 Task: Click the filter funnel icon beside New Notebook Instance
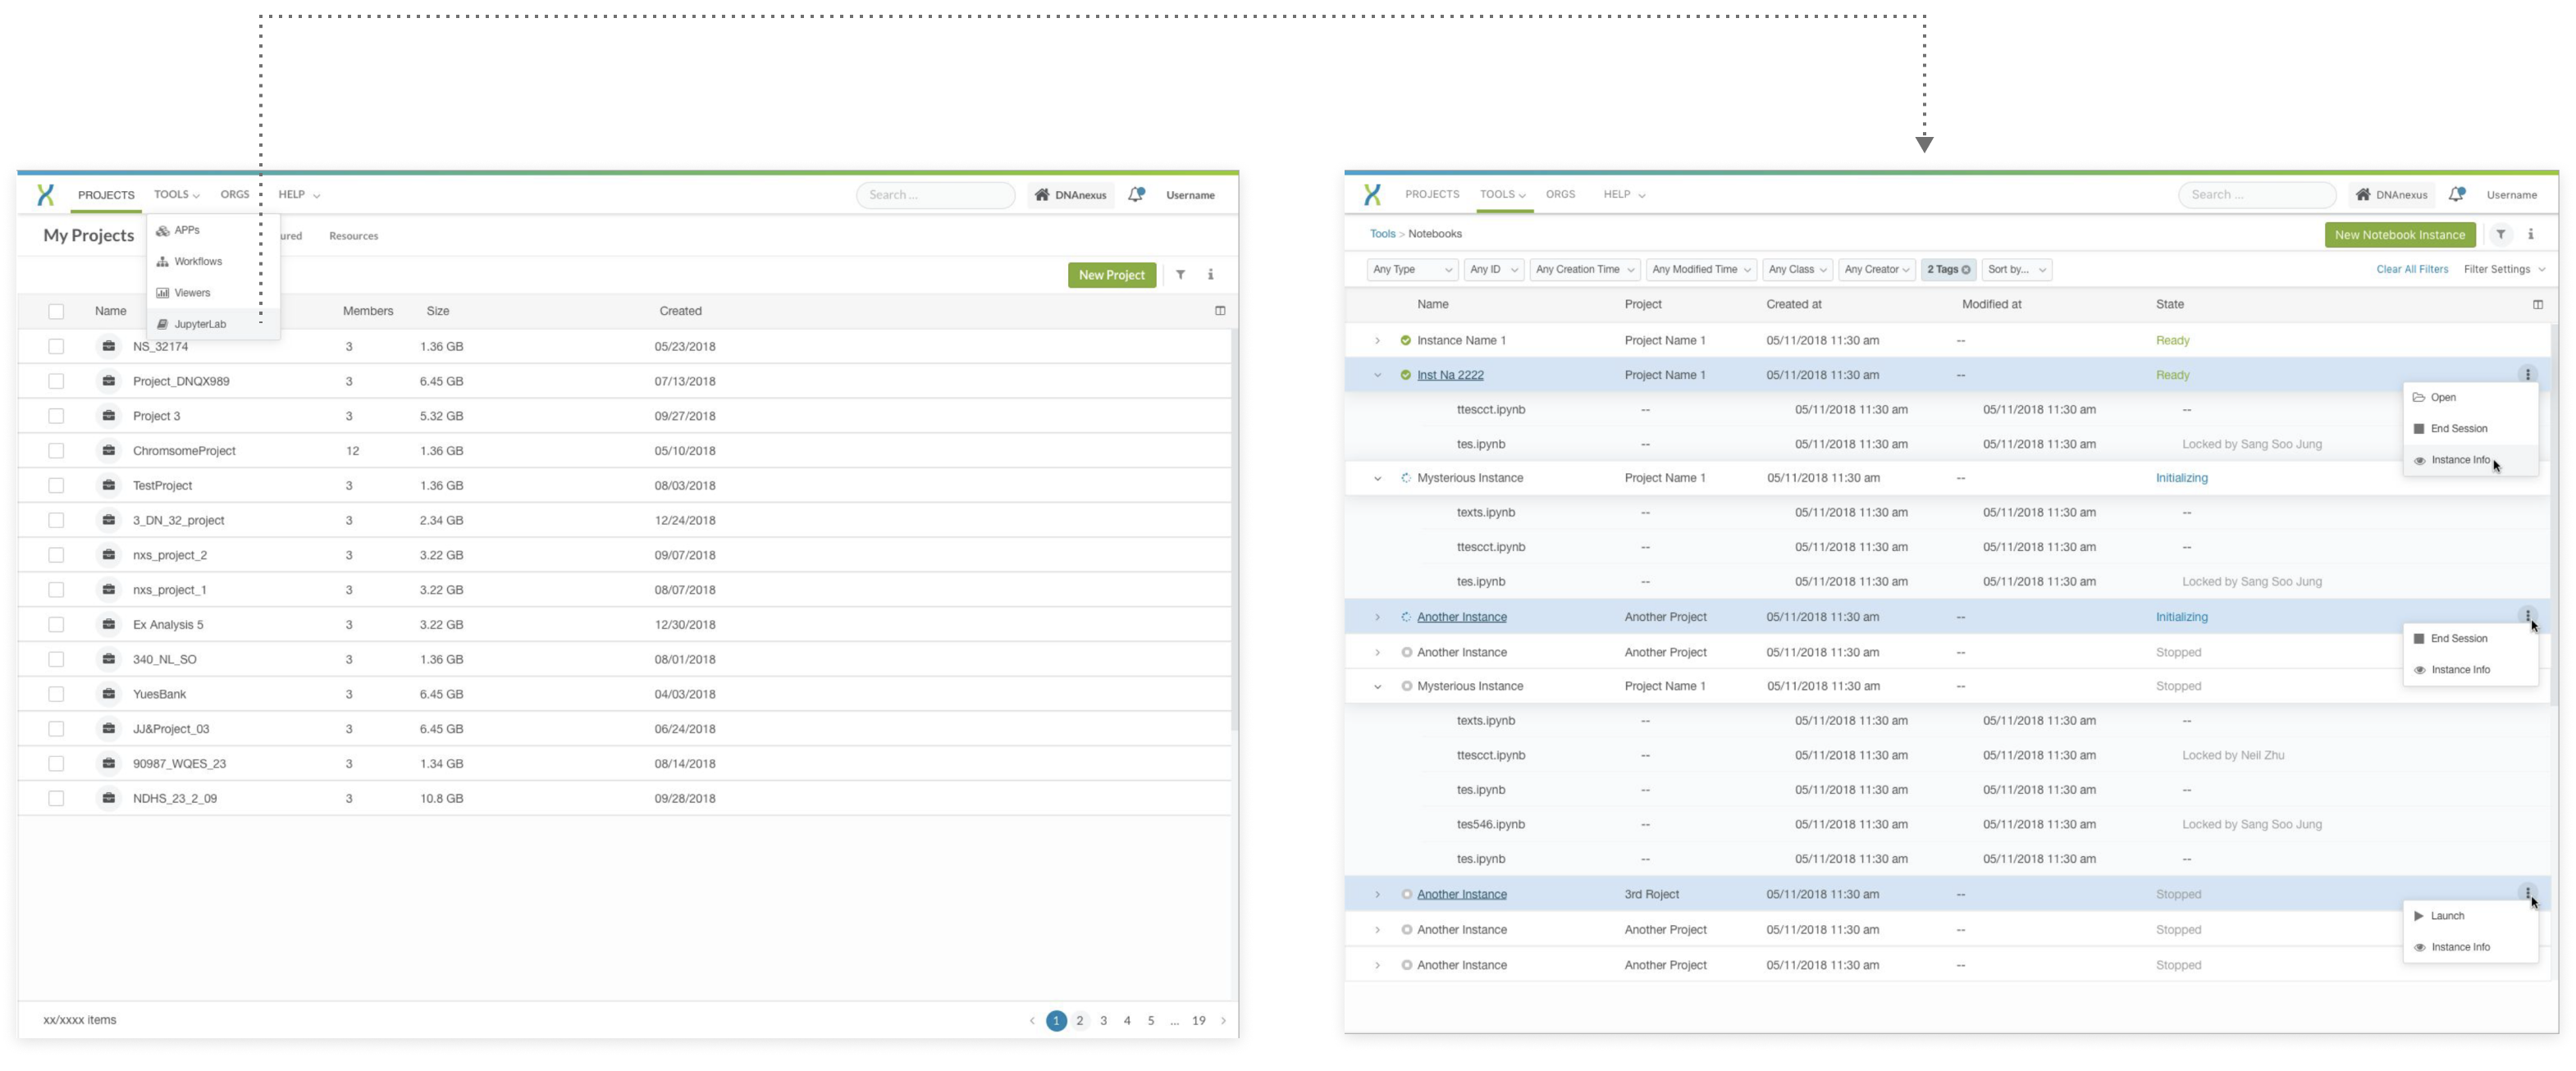click(x=2502, y=234)
